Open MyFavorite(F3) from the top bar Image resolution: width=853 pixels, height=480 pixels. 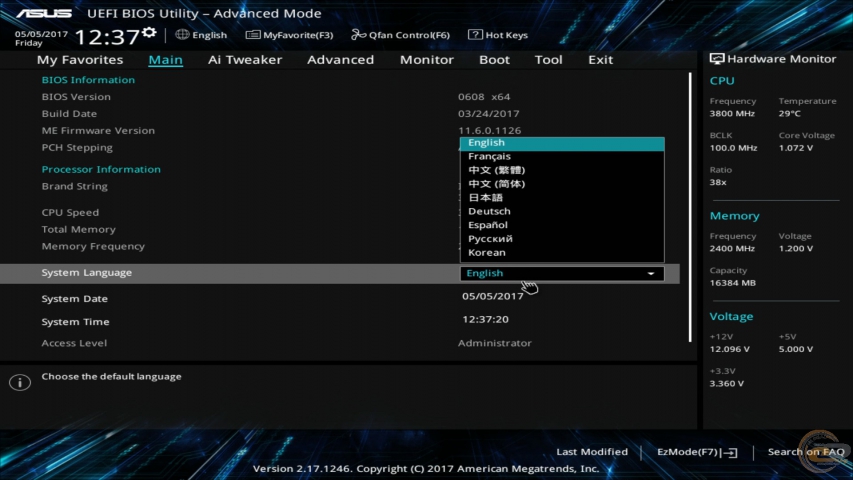(x=289, y=35)
